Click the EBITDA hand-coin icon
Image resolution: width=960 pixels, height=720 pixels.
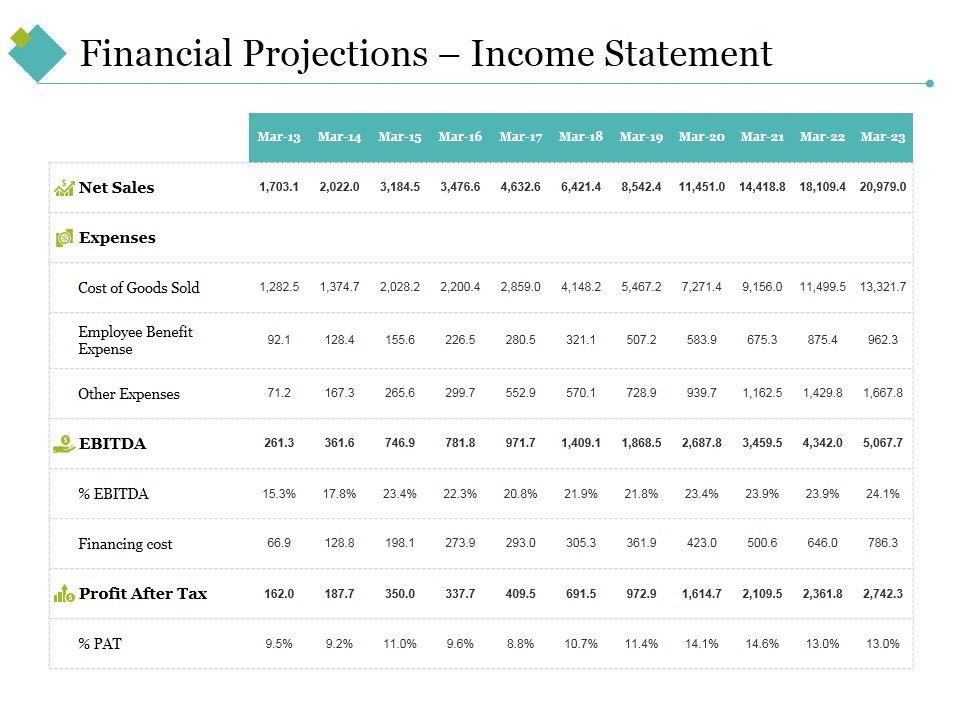coord(64,443)
